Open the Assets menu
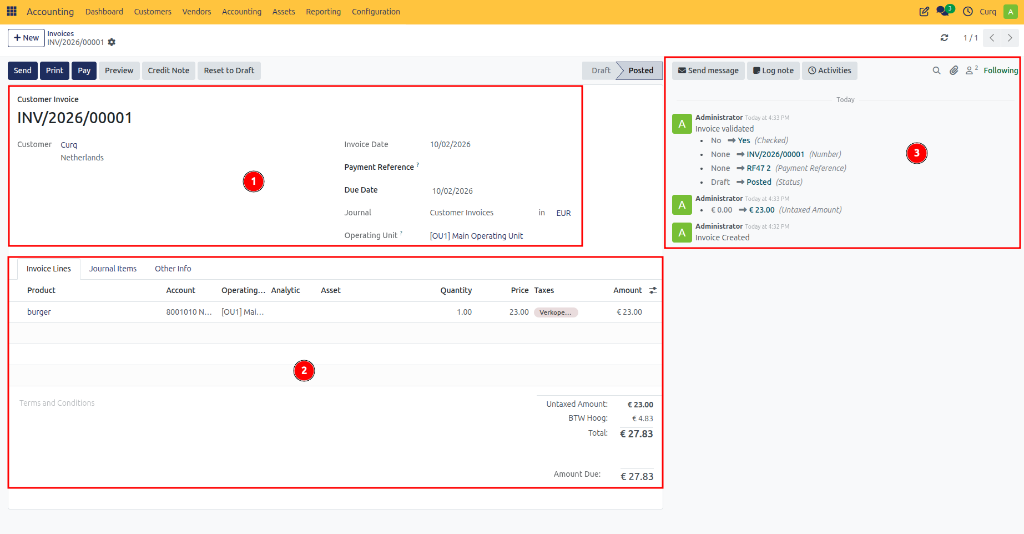1024x534 pixels. point(283,12)
